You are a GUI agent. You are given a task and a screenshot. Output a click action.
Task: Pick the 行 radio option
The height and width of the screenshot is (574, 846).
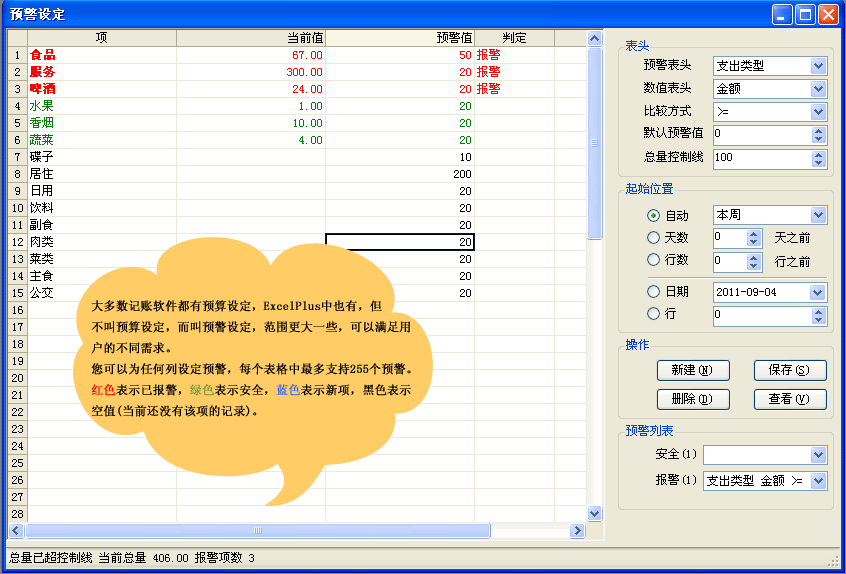click(x=653, y=313)
